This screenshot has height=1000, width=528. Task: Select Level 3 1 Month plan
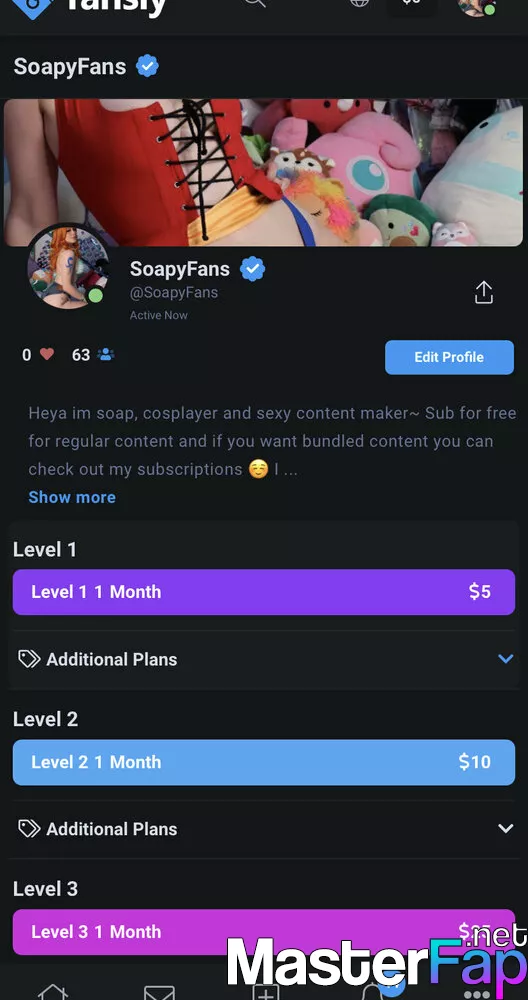264,932
